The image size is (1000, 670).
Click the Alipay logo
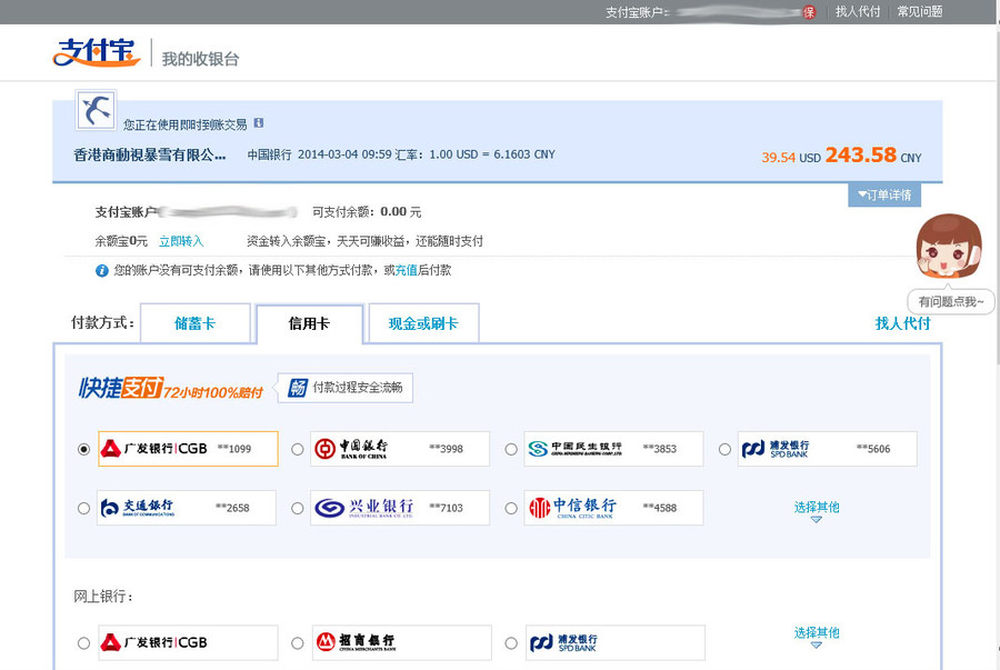pyautogui.click(x=96, y=52)
